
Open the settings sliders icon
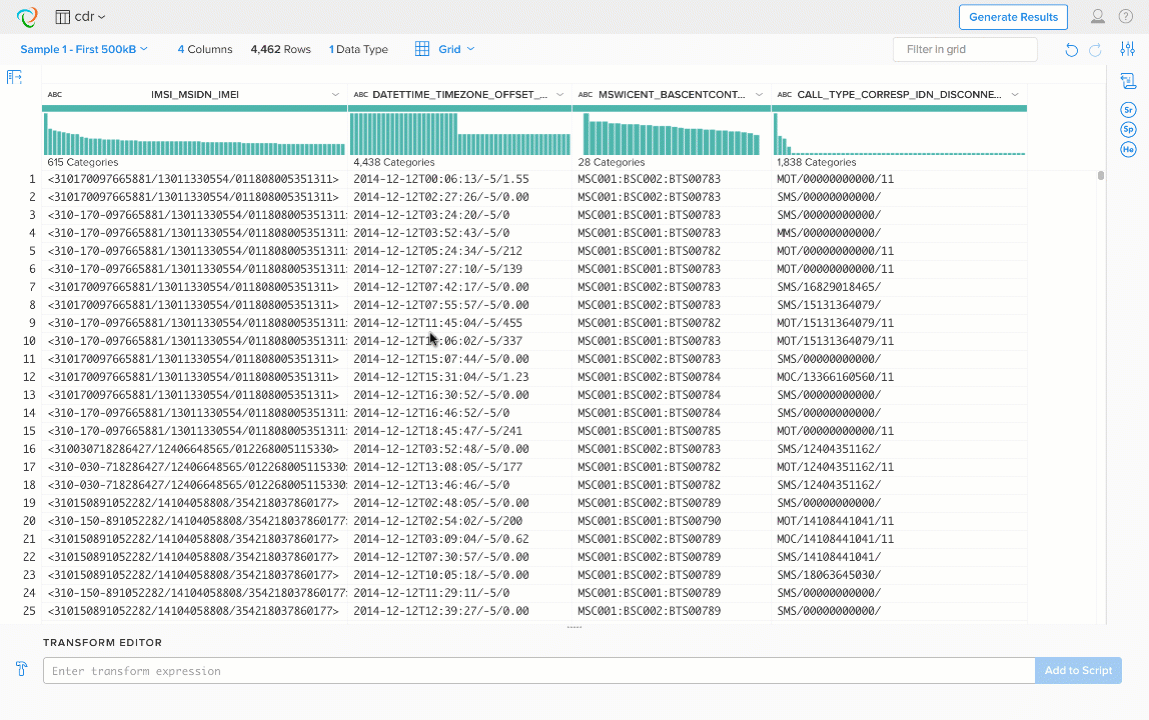pos(1128,49)
